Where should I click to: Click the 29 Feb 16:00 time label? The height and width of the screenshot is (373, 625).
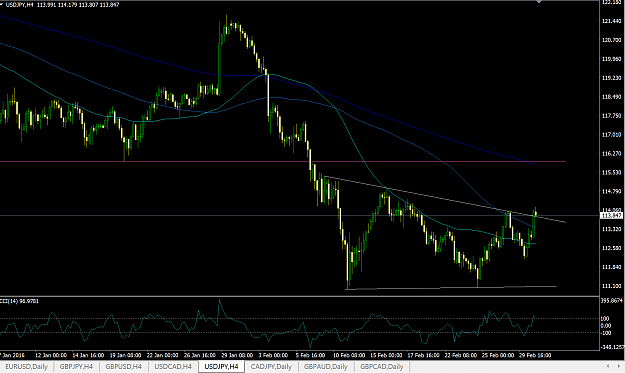click(535, 355)
